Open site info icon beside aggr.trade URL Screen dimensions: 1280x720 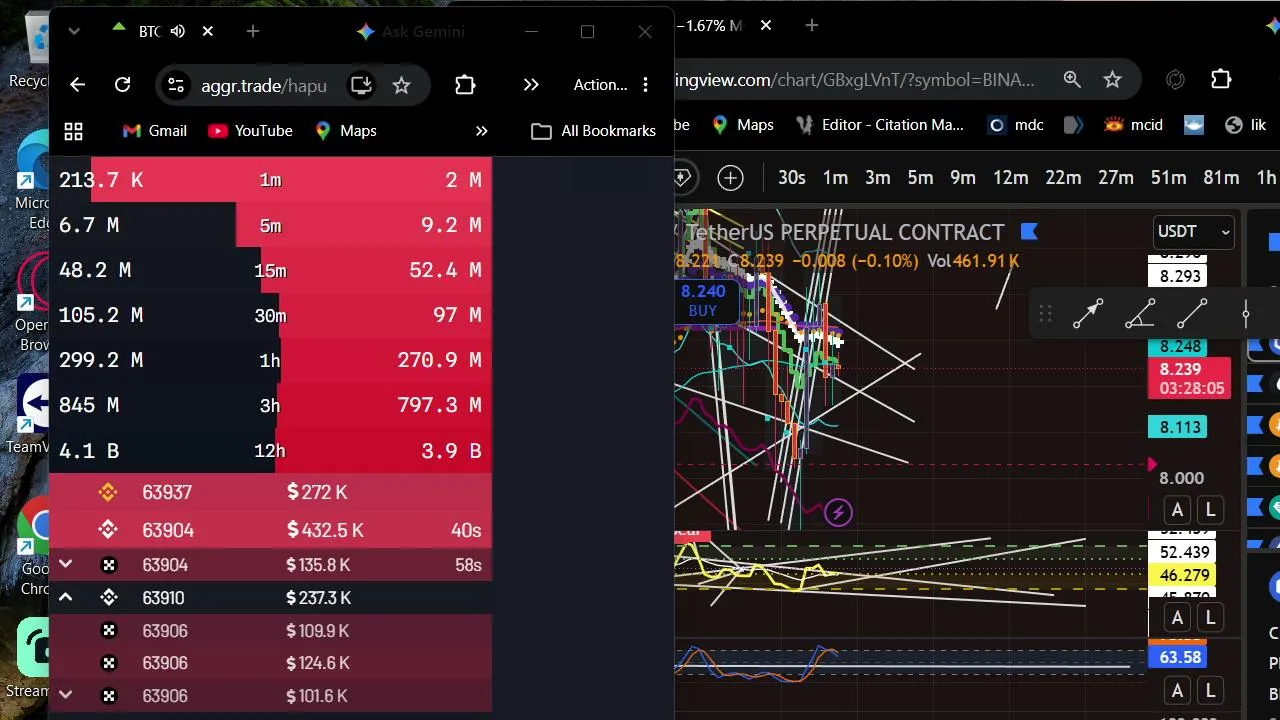point(176,85)
